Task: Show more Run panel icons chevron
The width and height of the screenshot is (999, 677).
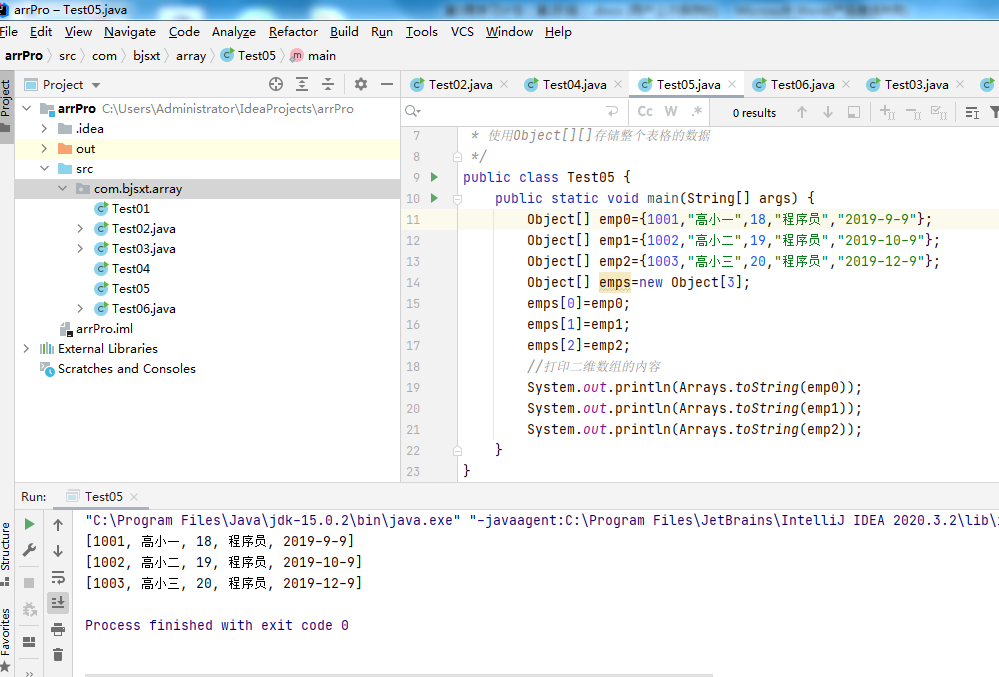Action: (29, 673)
